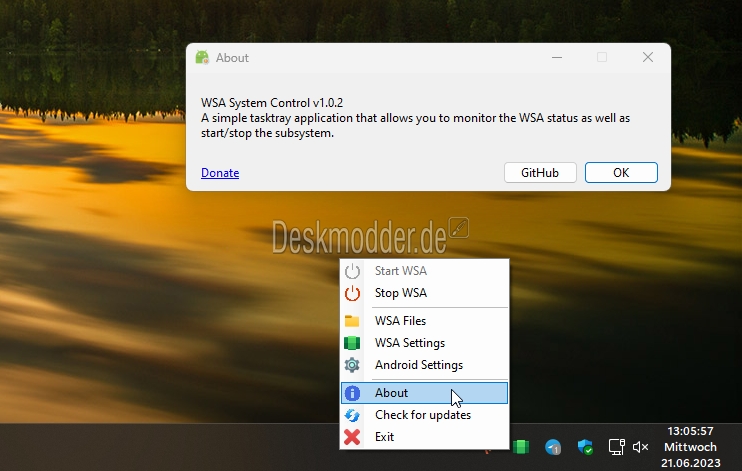Open the network tray icon
The height and width of the screenshot is (471, 742).
[617, 447]
